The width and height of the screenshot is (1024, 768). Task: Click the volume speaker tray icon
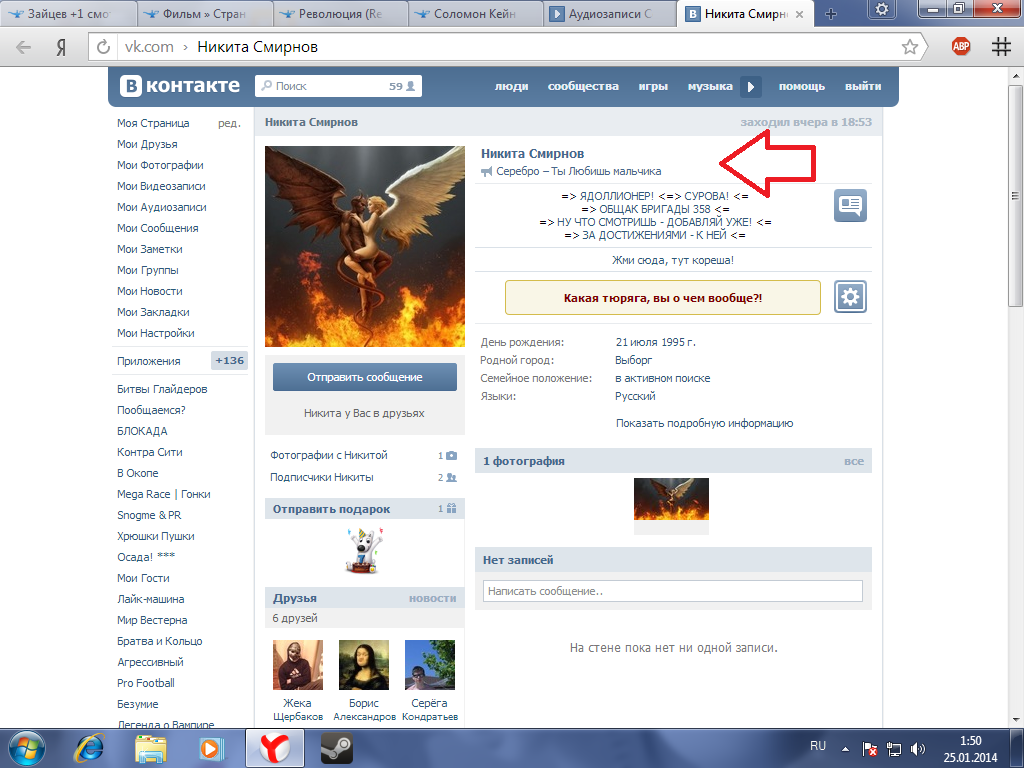(x=918, y=748)
